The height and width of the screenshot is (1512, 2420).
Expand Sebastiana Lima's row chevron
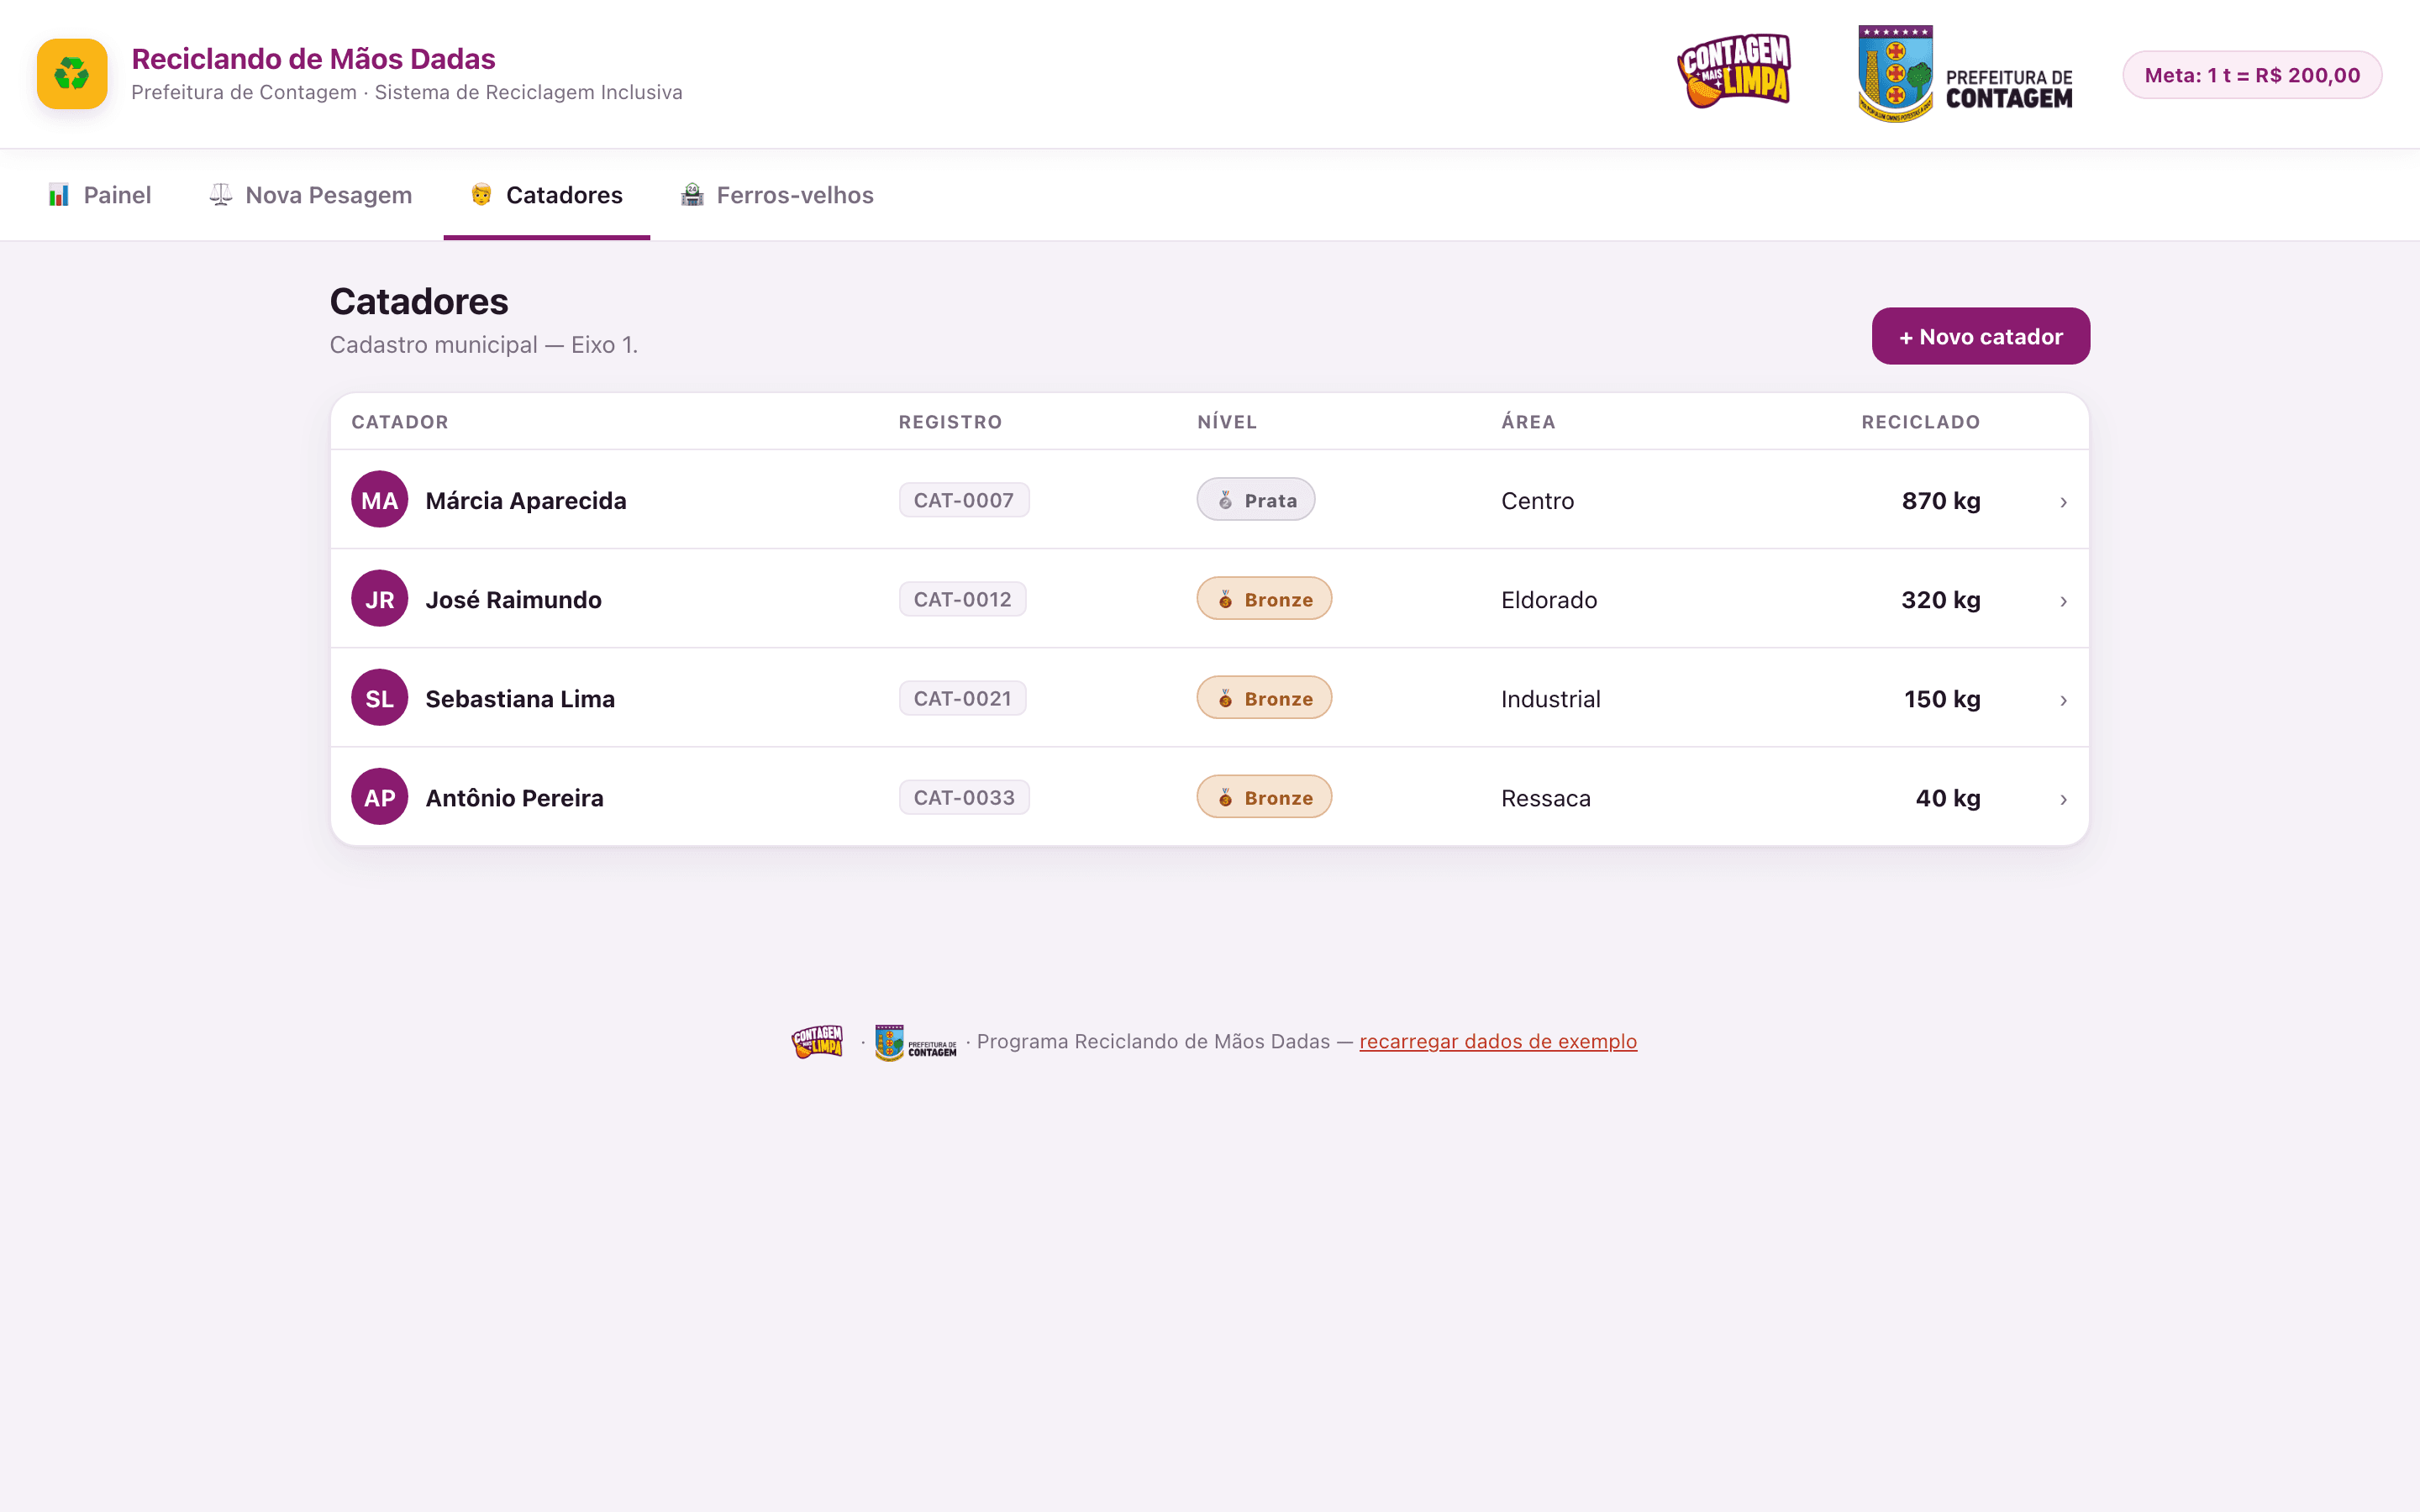pos(2063,700)
